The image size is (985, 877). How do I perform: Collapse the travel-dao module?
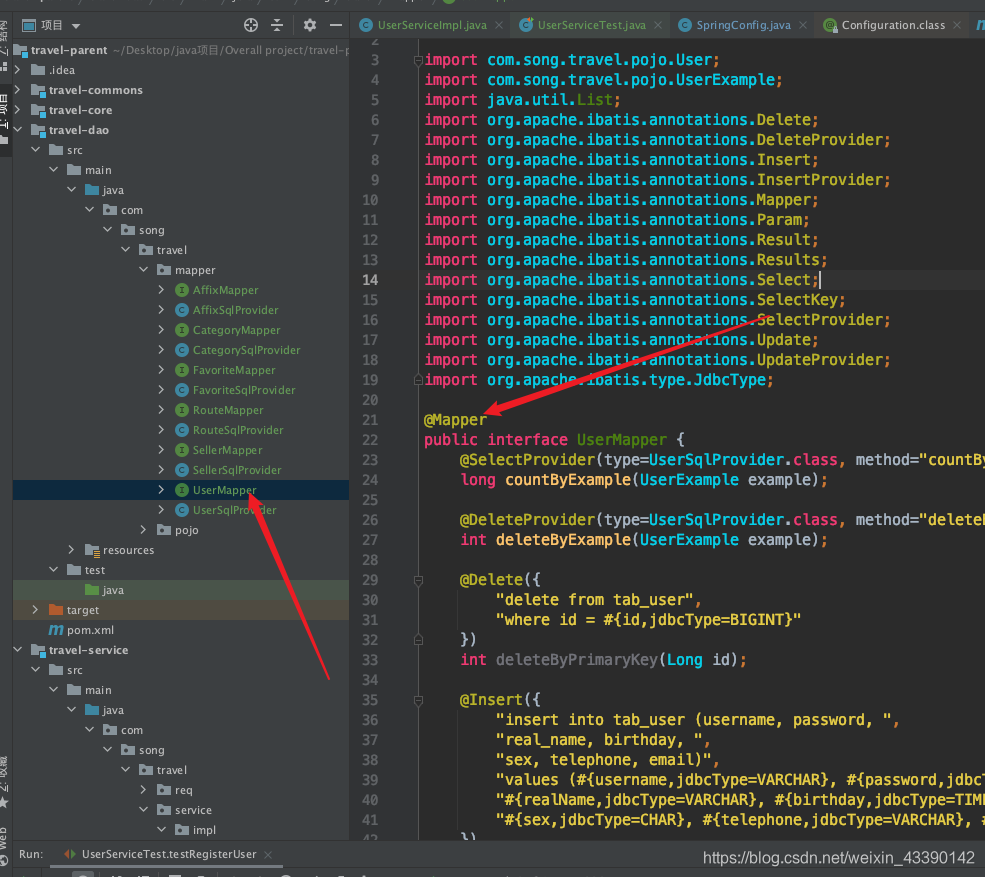click(x=18, y=130)
